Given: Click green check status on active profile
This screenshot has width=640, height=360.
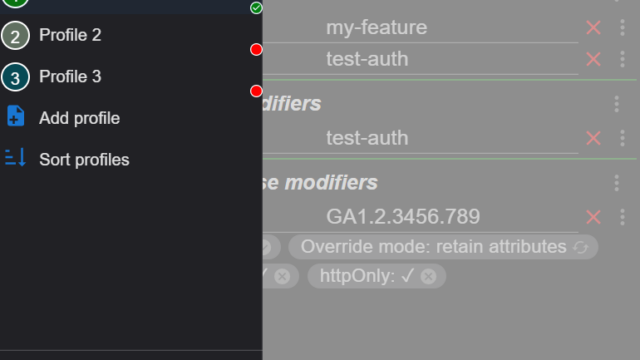Looking at the screenshot, I should (256, 8).
